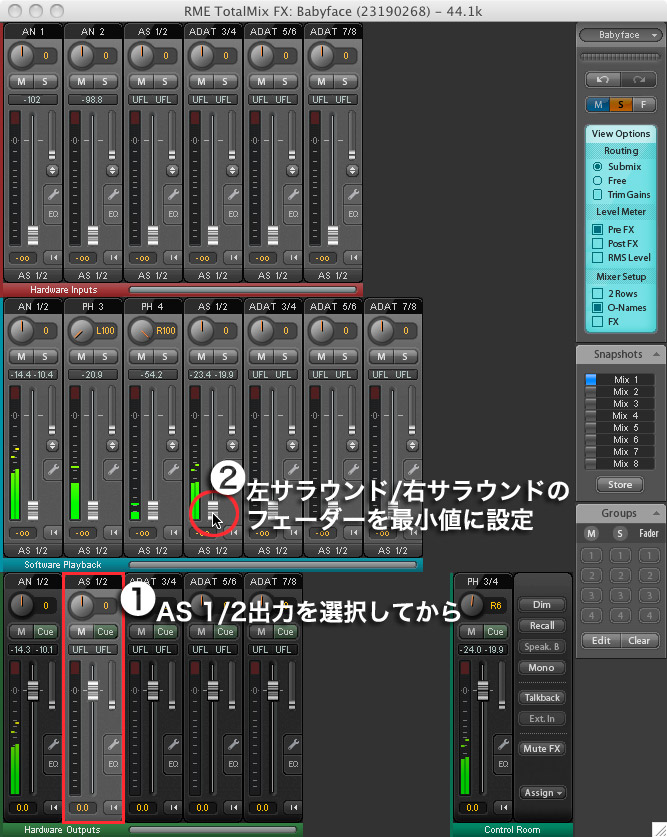Open settings wrench on PH 3 playback channel
The height and width of the screenshot is (837, 667).
pos(112,469)
